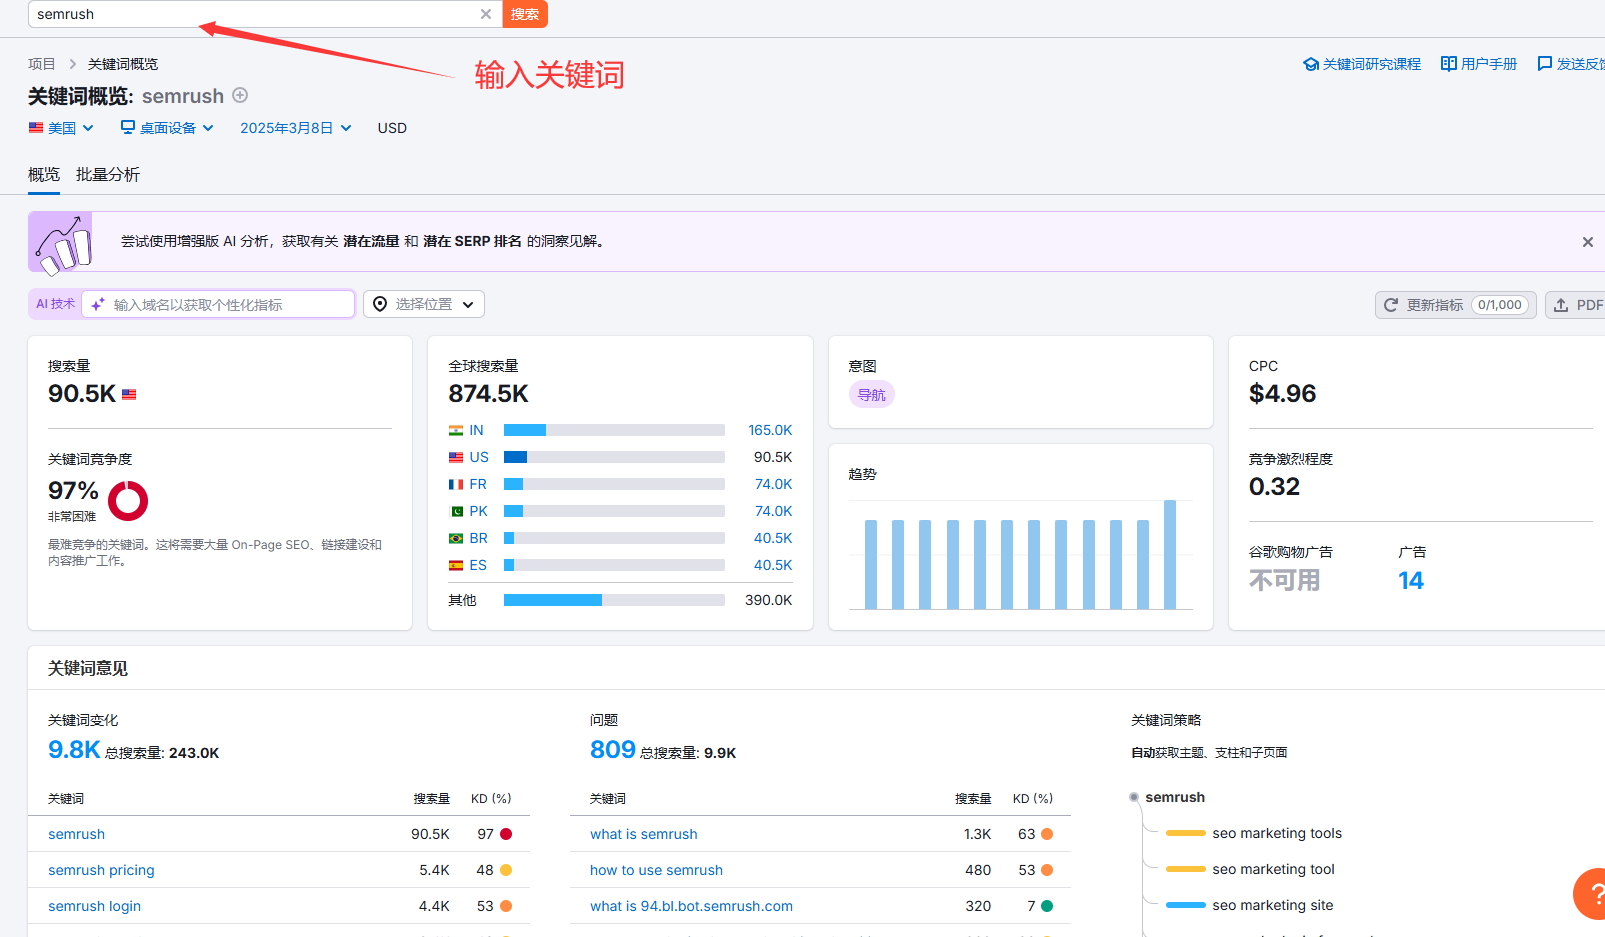Open the 用户手册 user manual
This screenshot has width=1605, height=937.
click(x=1478, y=64)
